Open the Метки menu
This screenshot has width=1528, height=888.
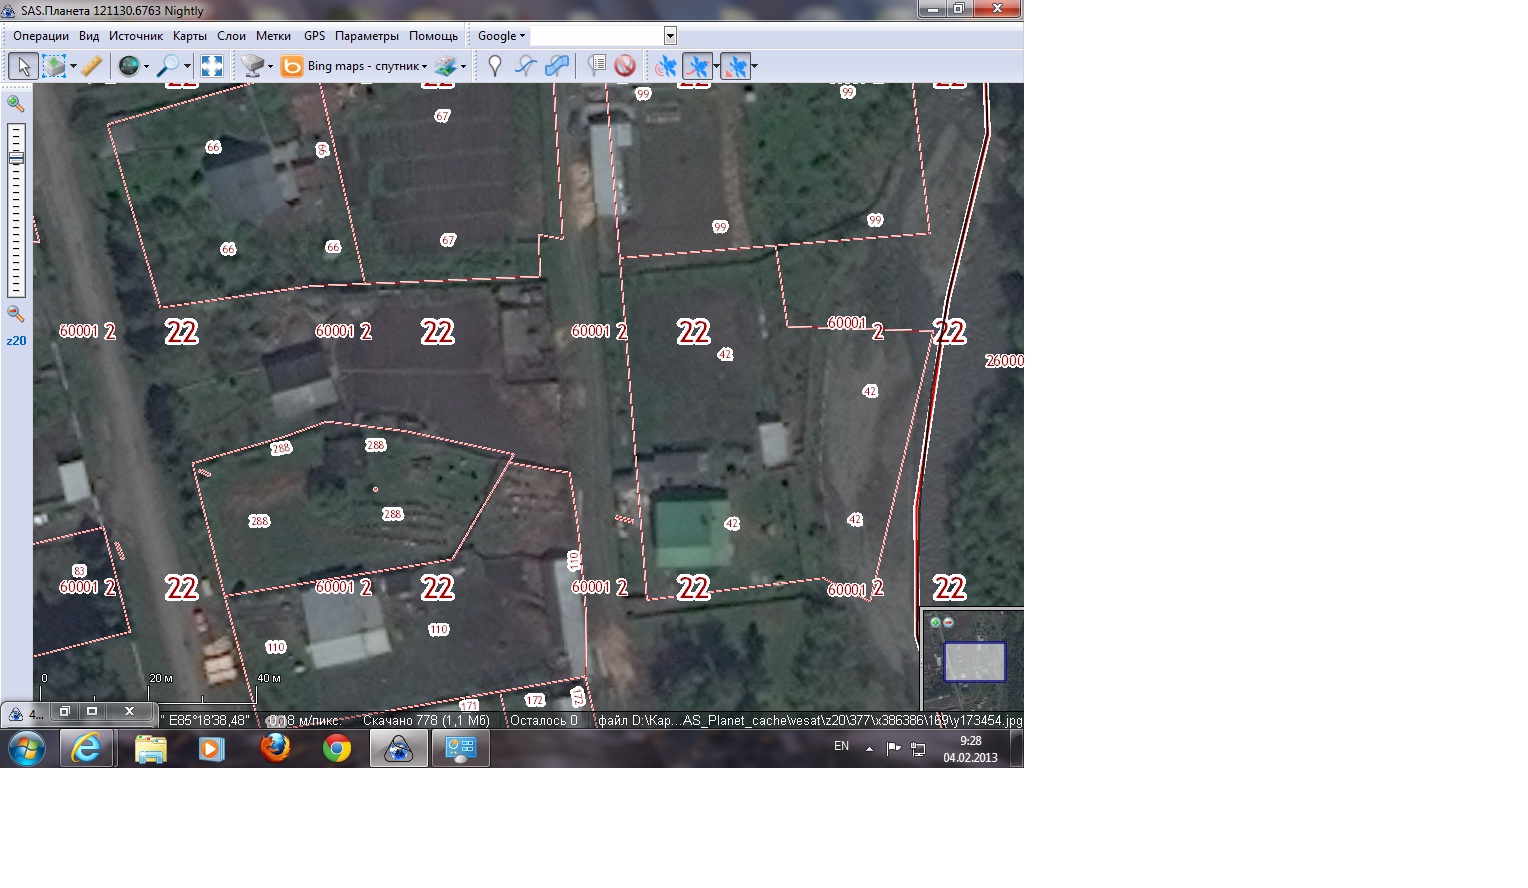point(273,36)
